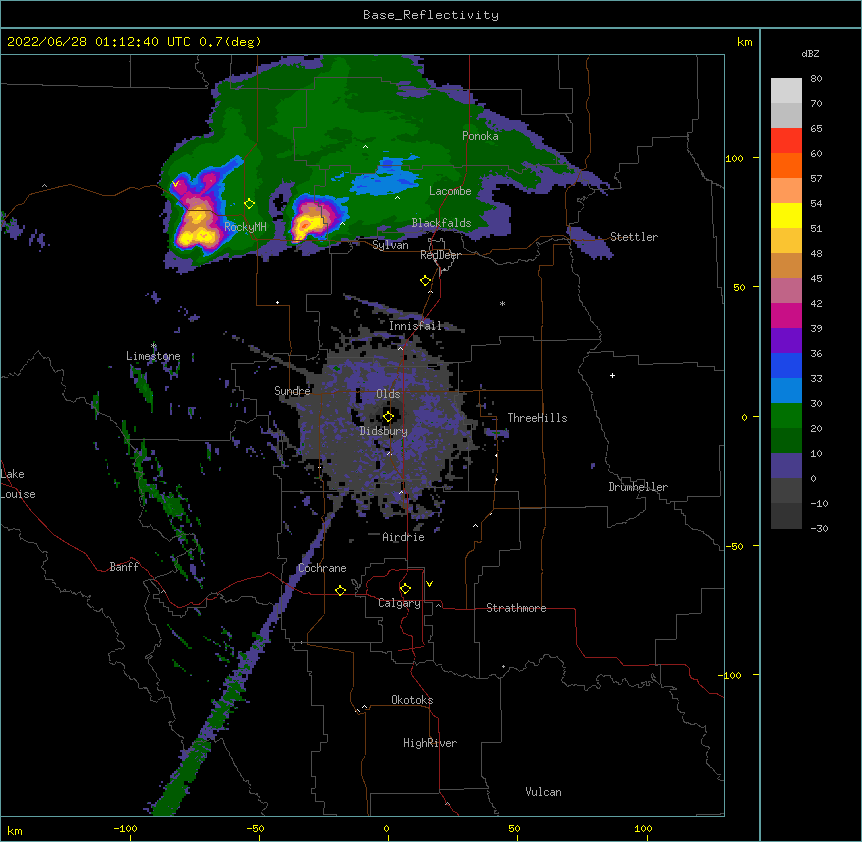Click the radar site marker near Olds
This screenshot has width=862, height=842.
pyautogui.click(x=388, y=416)
